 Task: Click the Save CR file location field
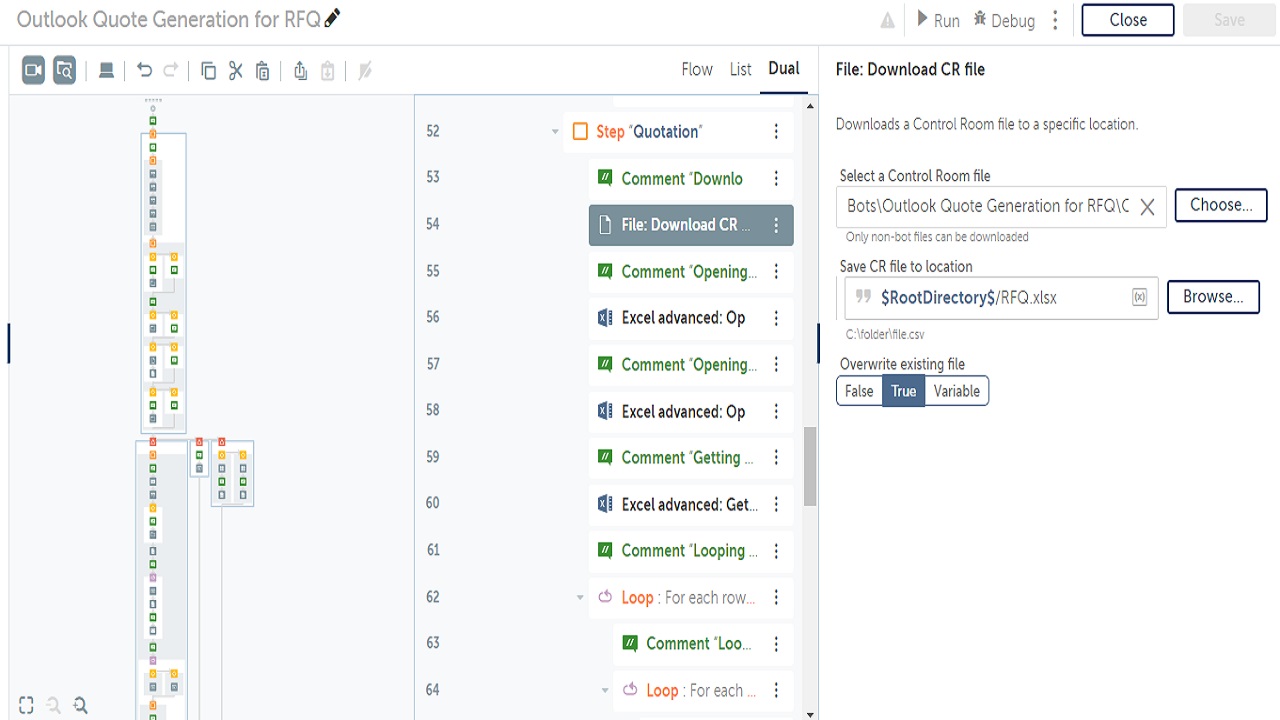tap(1000, 298)
